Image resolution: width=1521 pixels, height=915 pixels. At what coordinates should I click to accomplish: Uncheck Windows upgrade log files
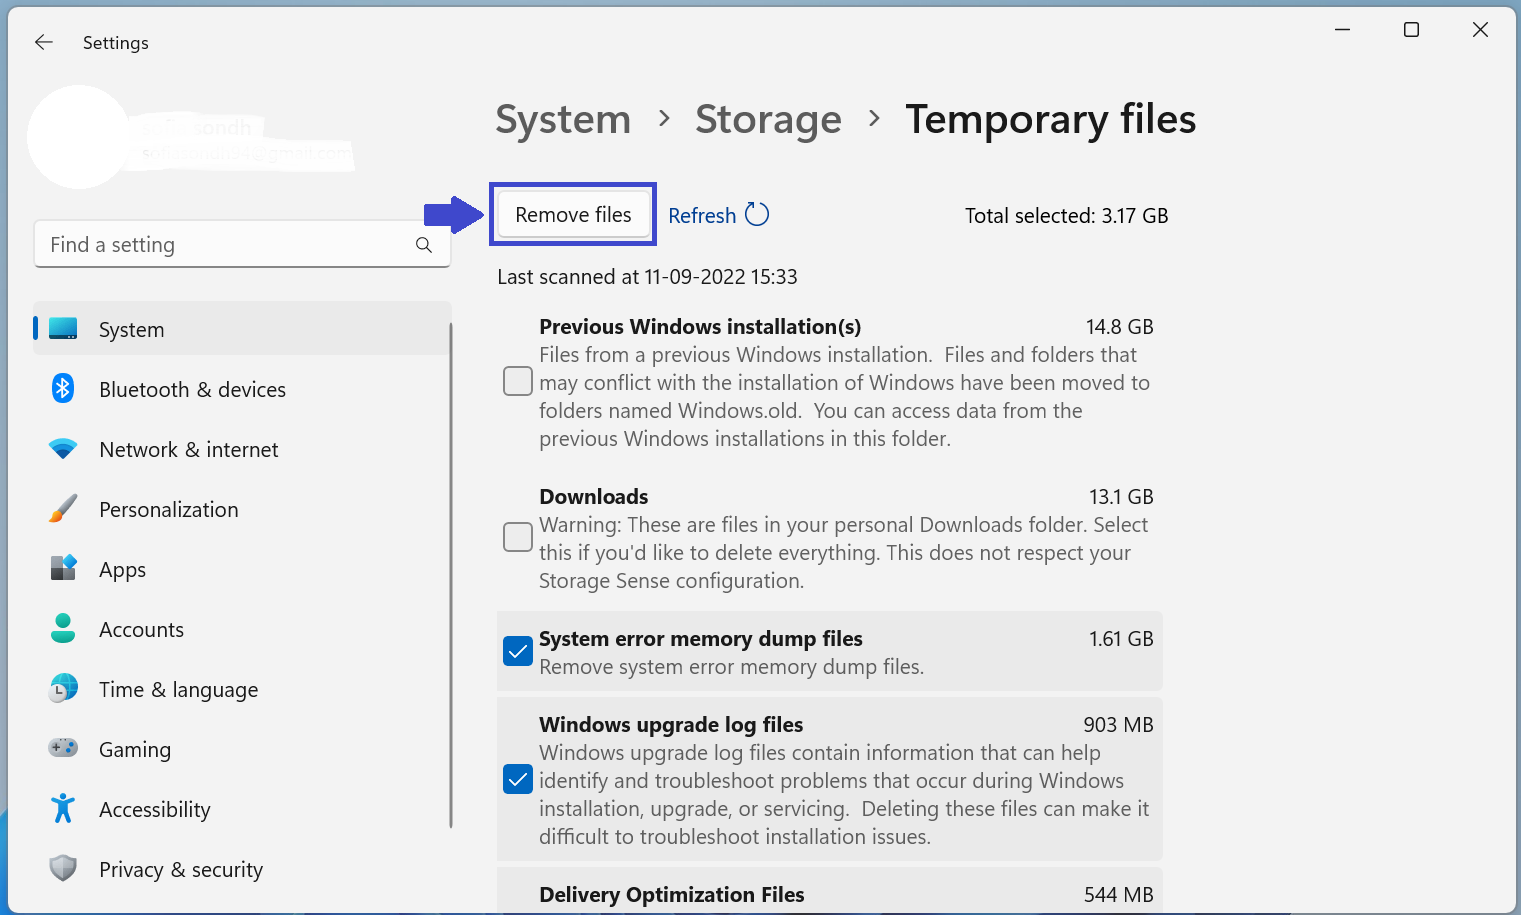(518, 779)
